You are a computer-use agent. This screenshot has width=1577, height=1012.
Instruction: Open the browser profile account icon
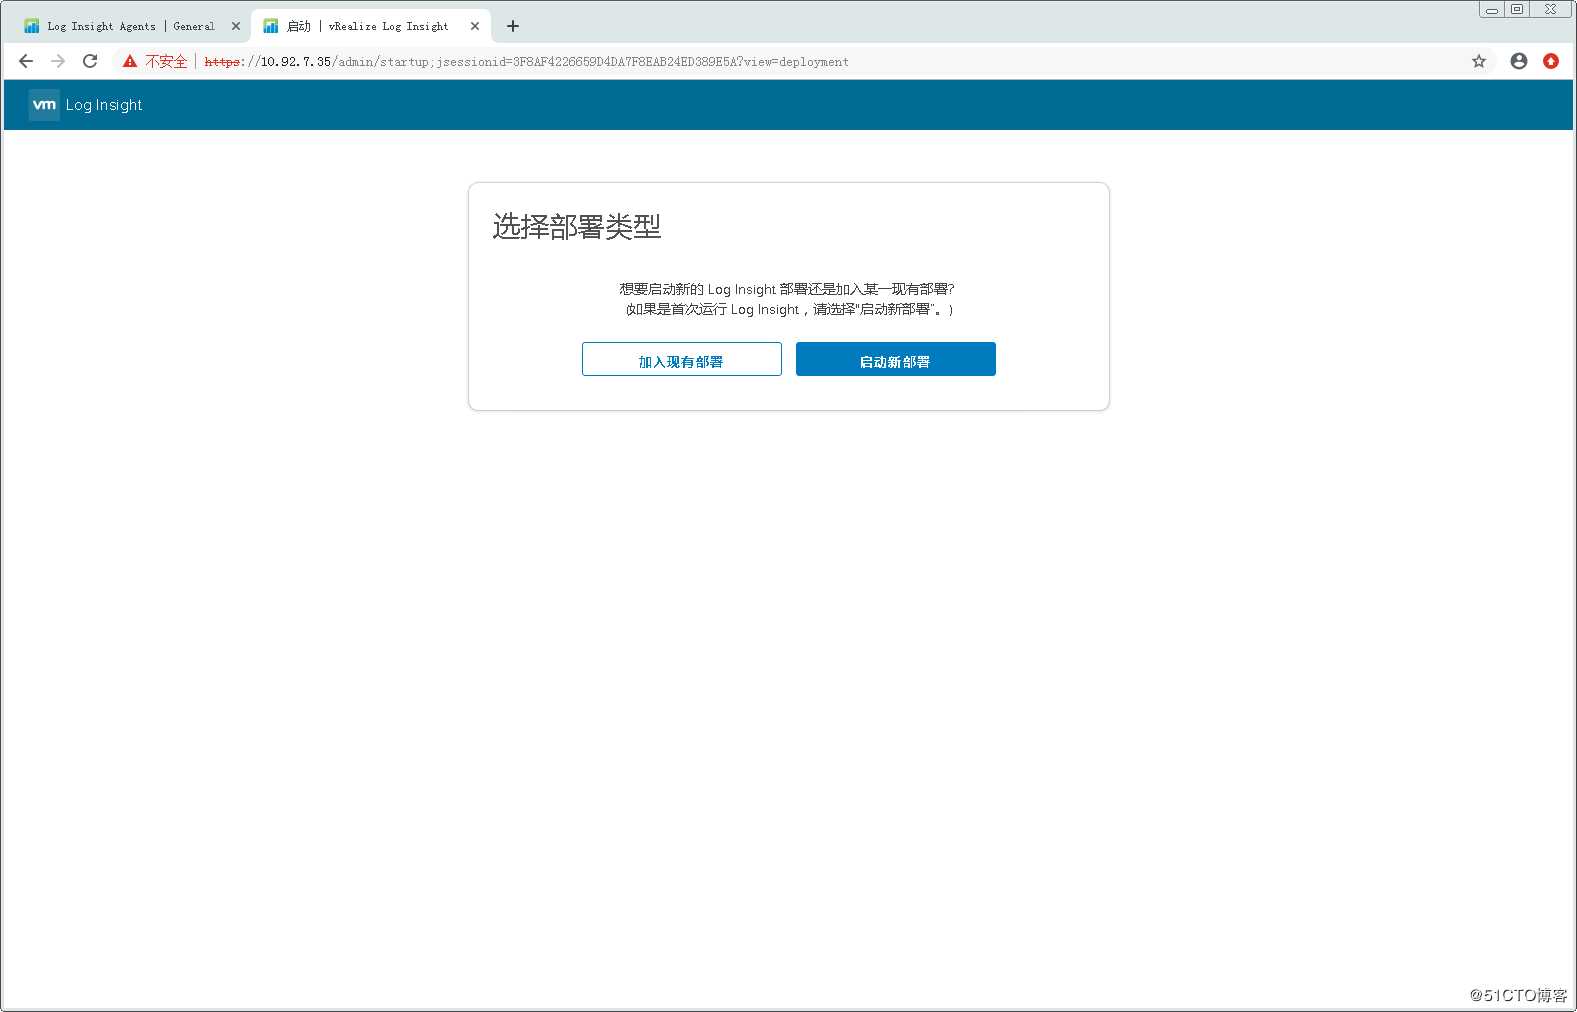click(x=1519, y=61)
